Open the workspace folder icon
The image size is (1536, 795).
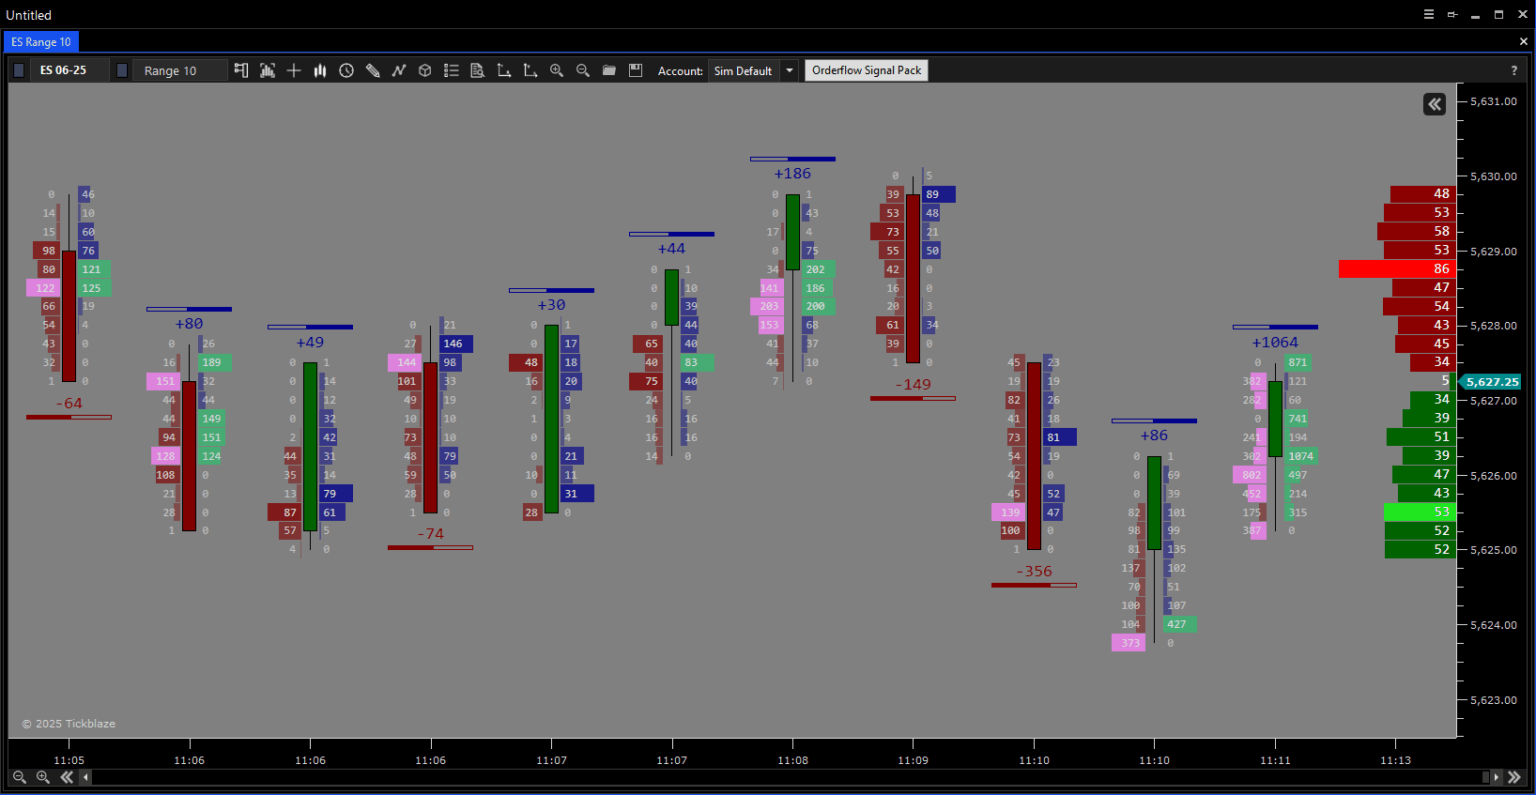click(609, 70)
